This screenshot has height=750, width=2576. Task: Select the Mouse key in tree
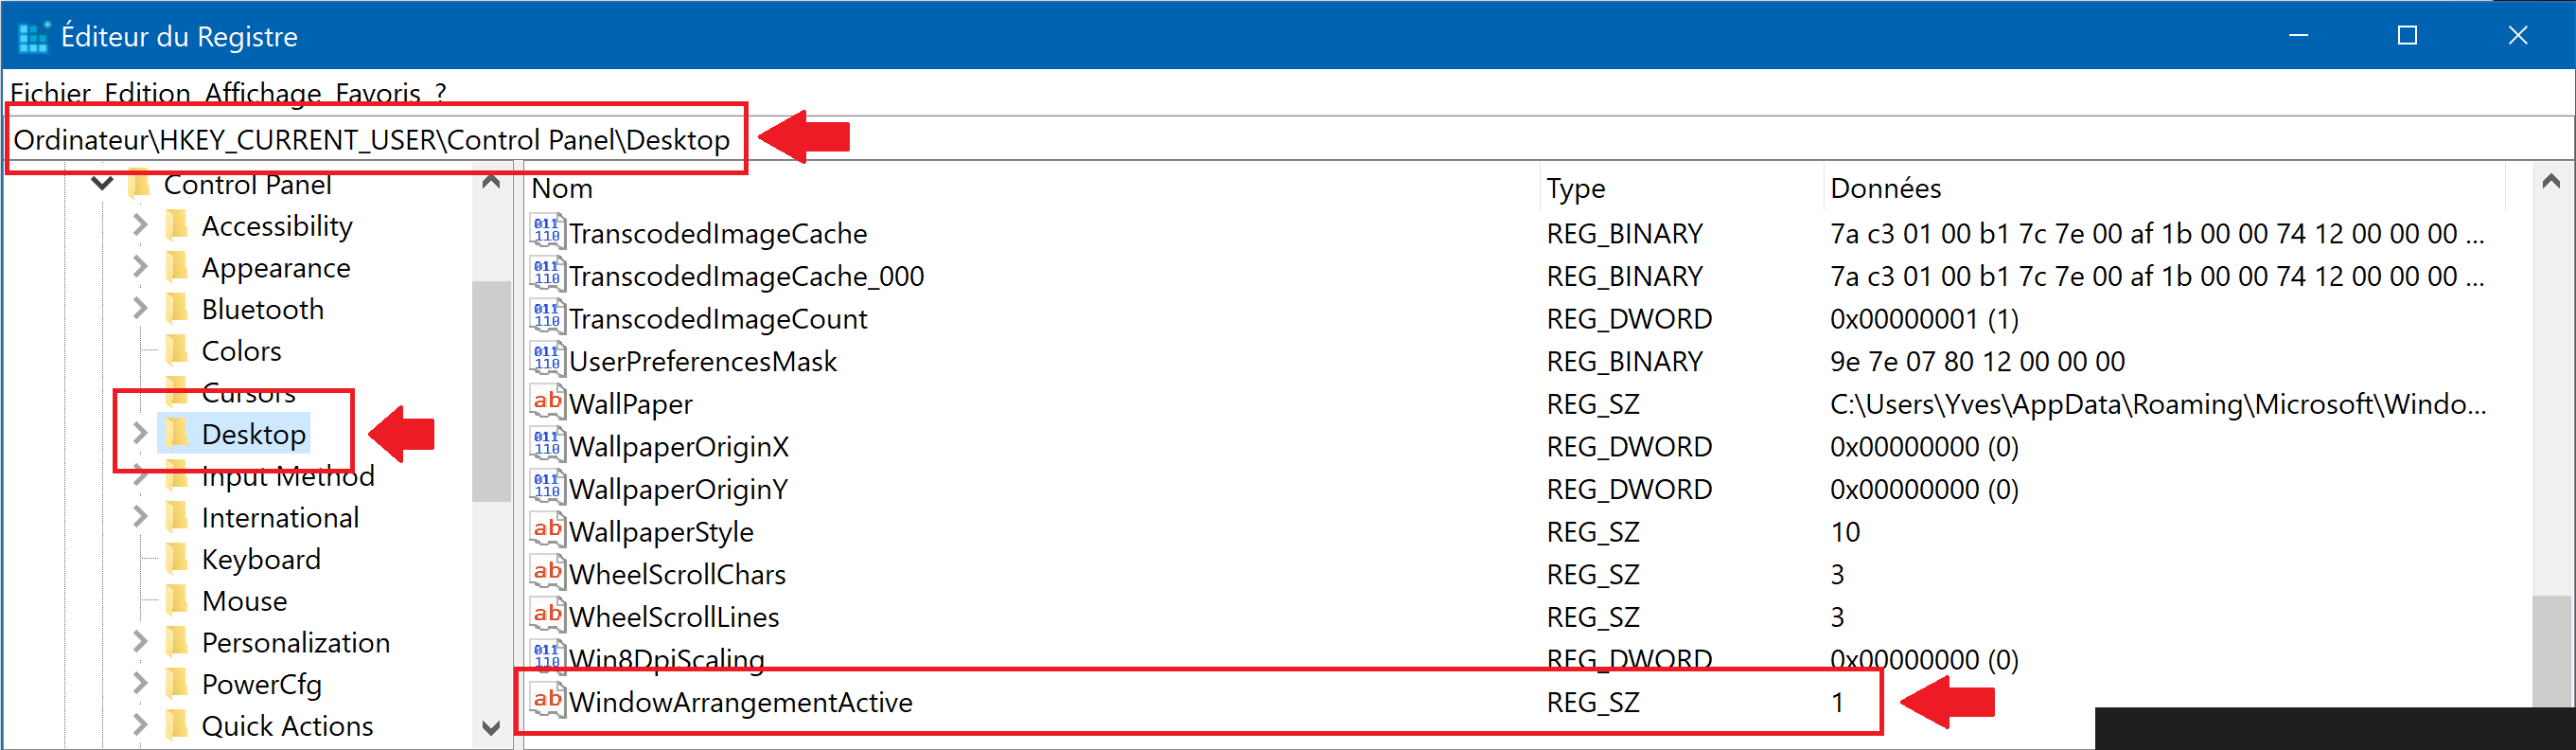point(244,601)
